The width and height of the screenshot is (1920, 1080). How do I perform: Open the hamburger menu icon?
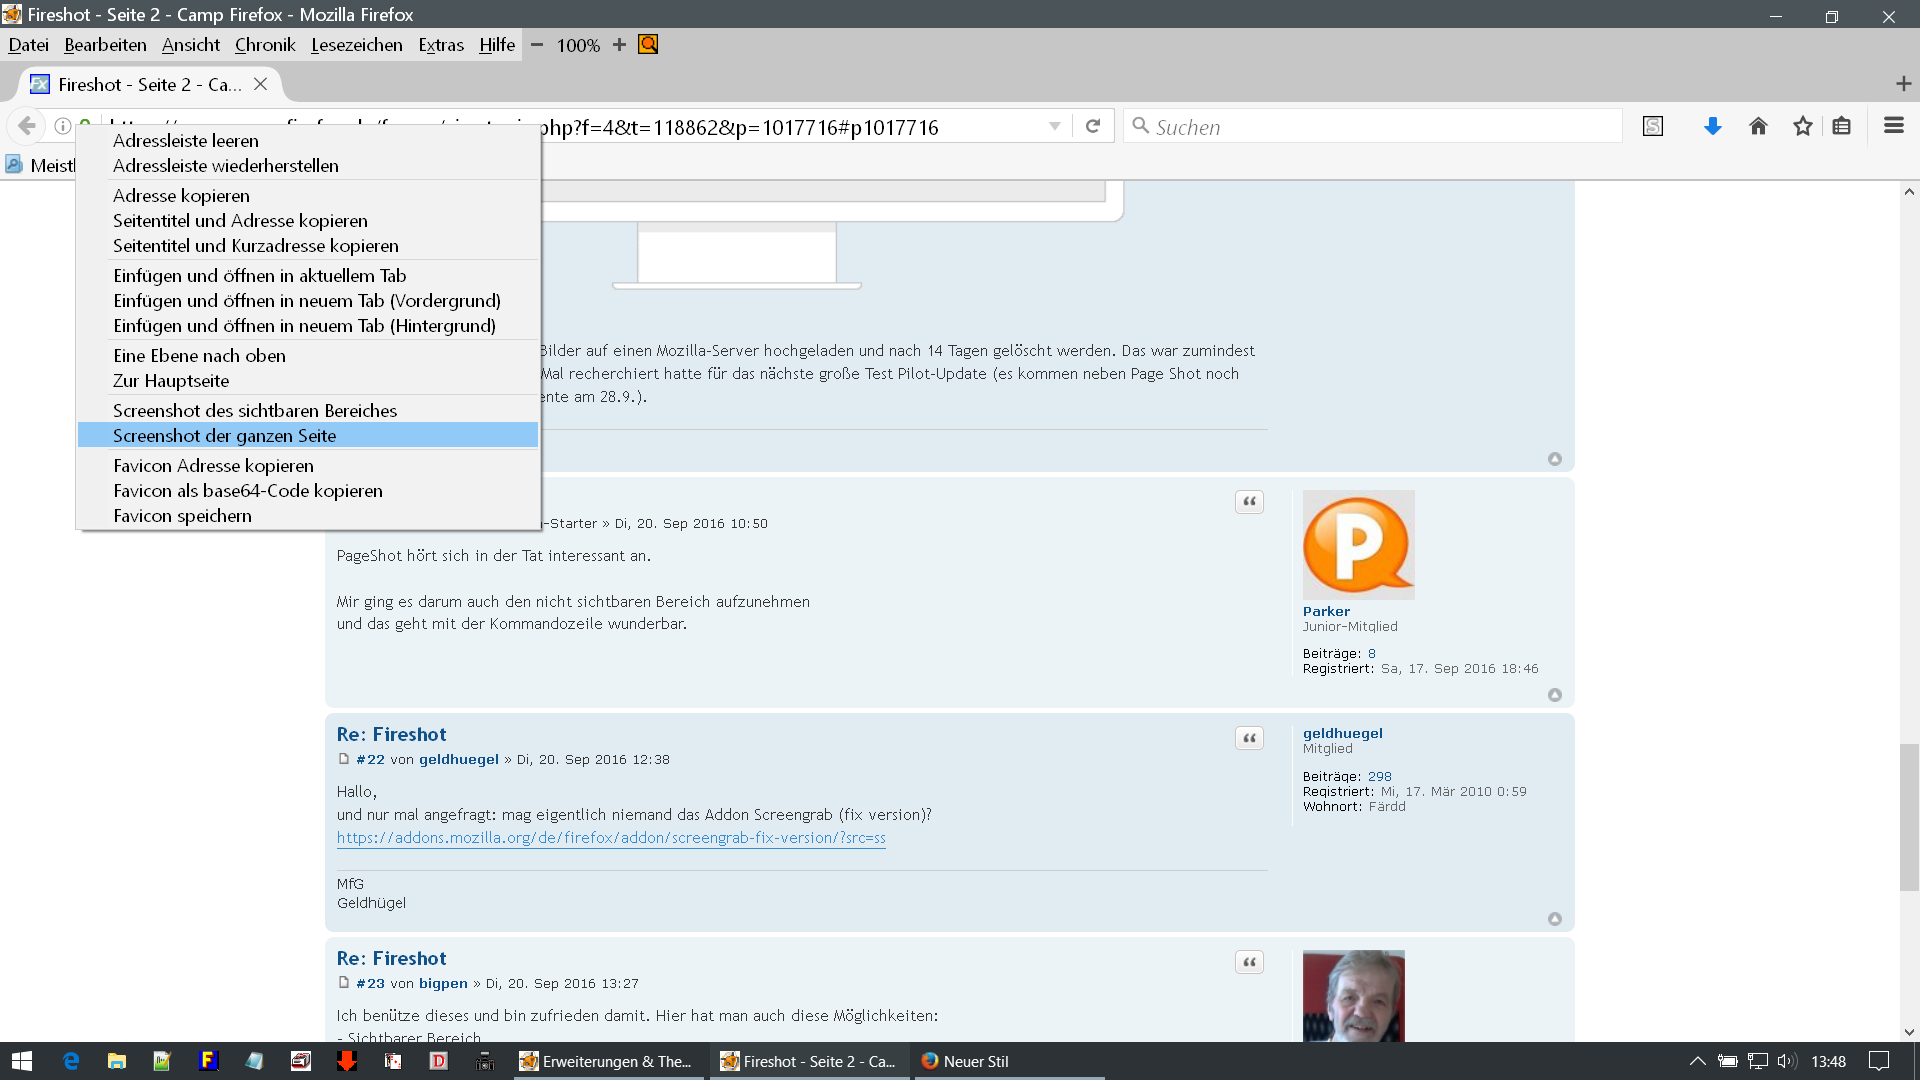coord(1893,126)
